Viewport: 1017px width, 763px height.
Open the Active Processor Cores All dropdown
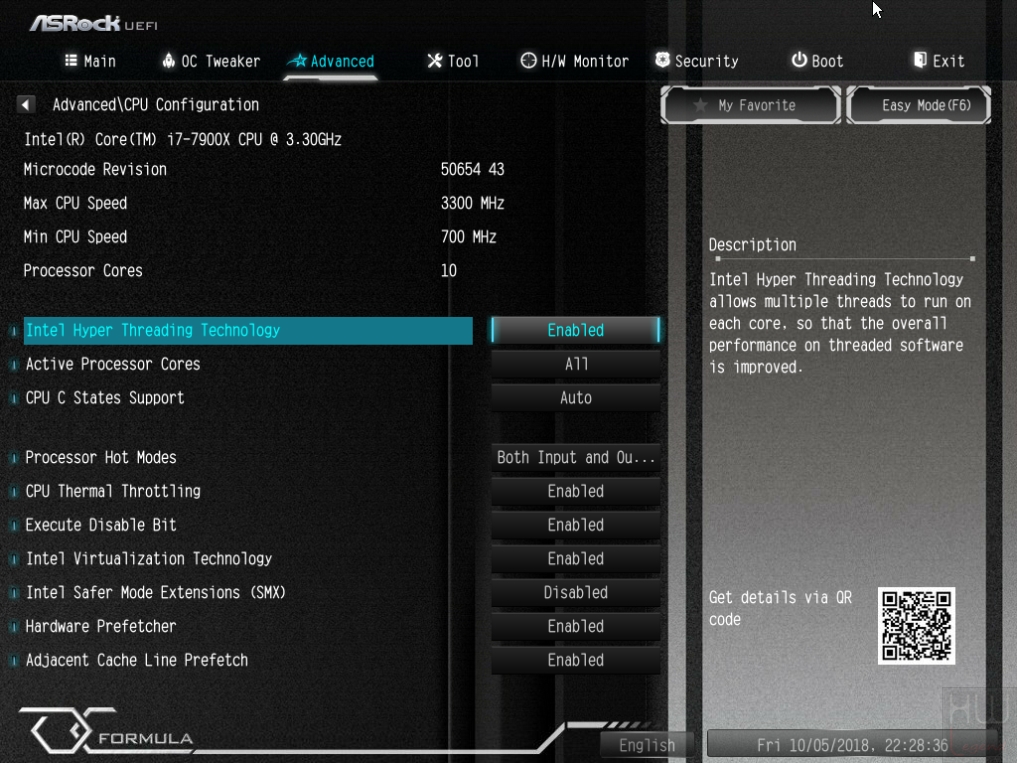coord(575,364)
